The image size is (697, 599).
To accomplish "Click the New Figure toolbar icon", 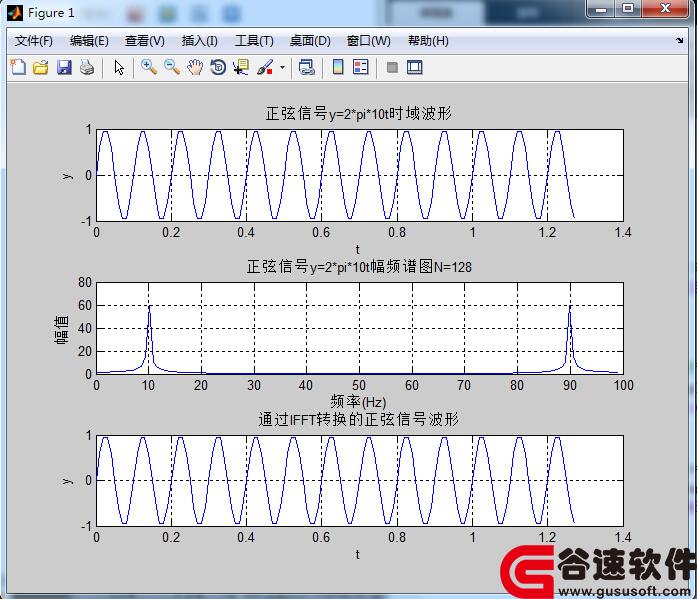I will pyautogui.click(x=18, y=68).
